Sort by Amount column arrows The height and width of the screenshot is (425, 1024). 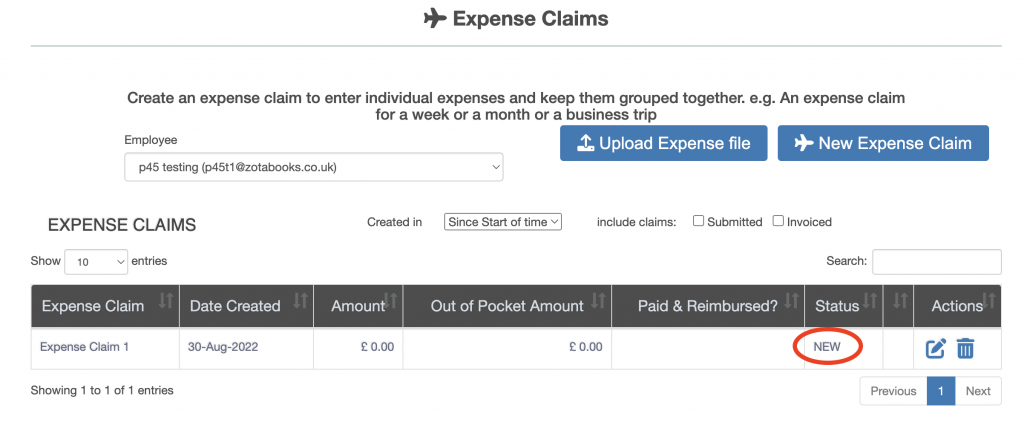(x=392, y=300)
